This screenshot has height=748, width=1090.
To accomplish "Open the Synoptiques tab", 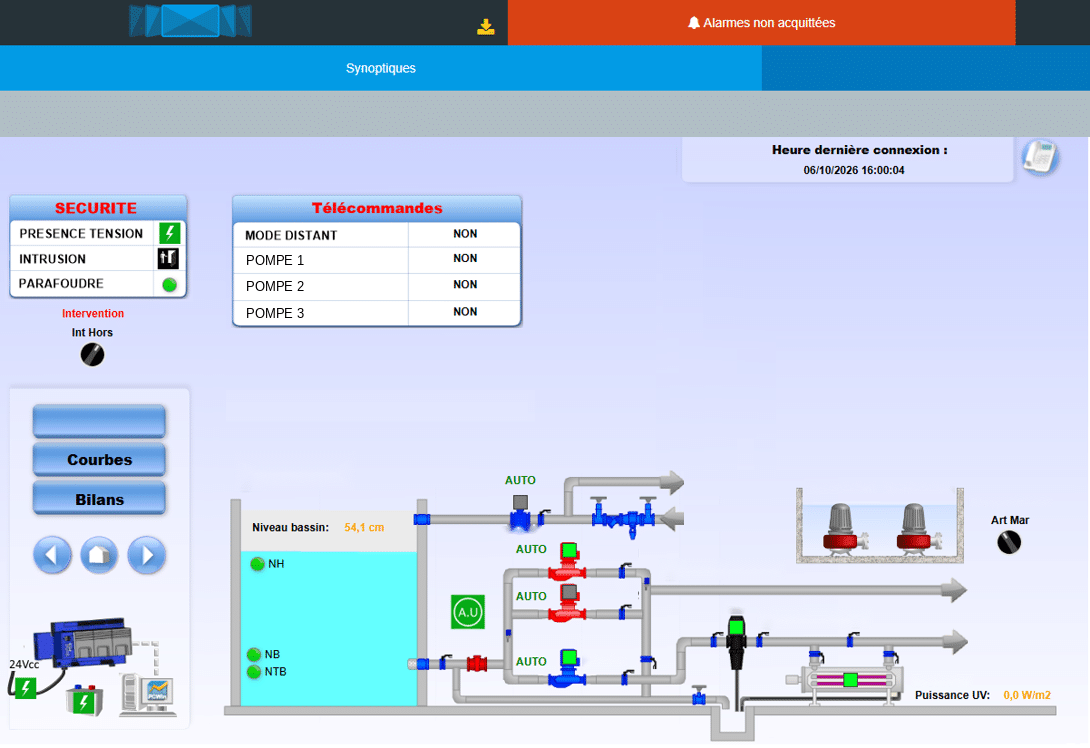I will point(381,68).
